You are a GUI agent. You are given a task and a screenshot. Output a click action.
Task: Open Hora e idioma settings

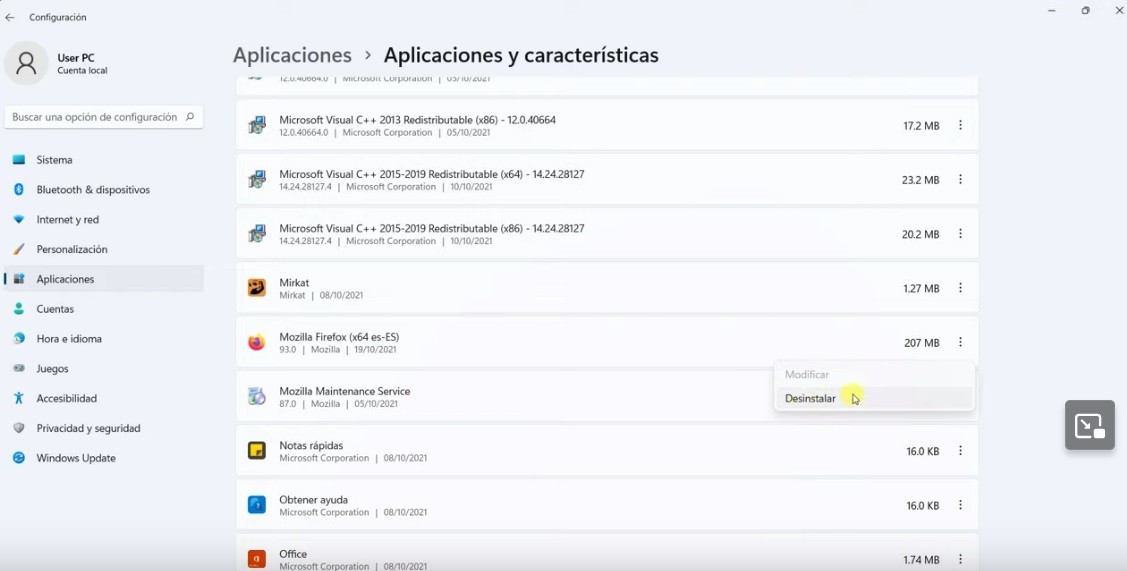tap(104, 339)
